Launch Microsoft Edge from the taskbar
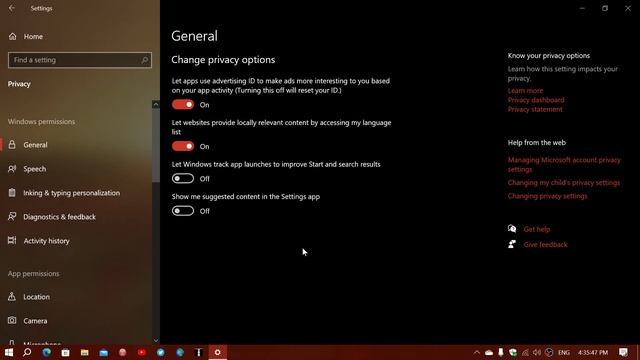 (47, 352)
